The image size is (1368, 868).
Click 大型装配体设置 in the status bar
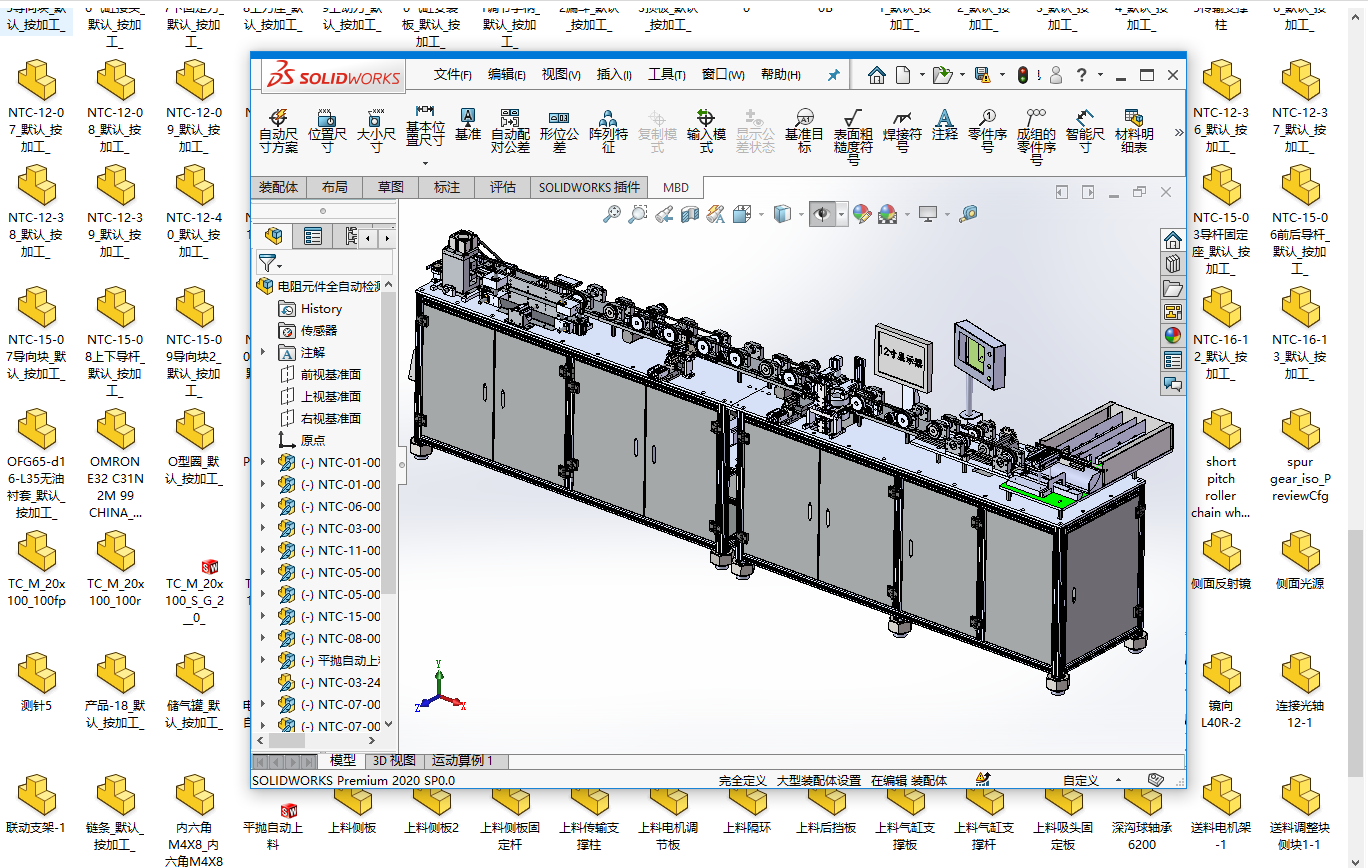point(818,780)
